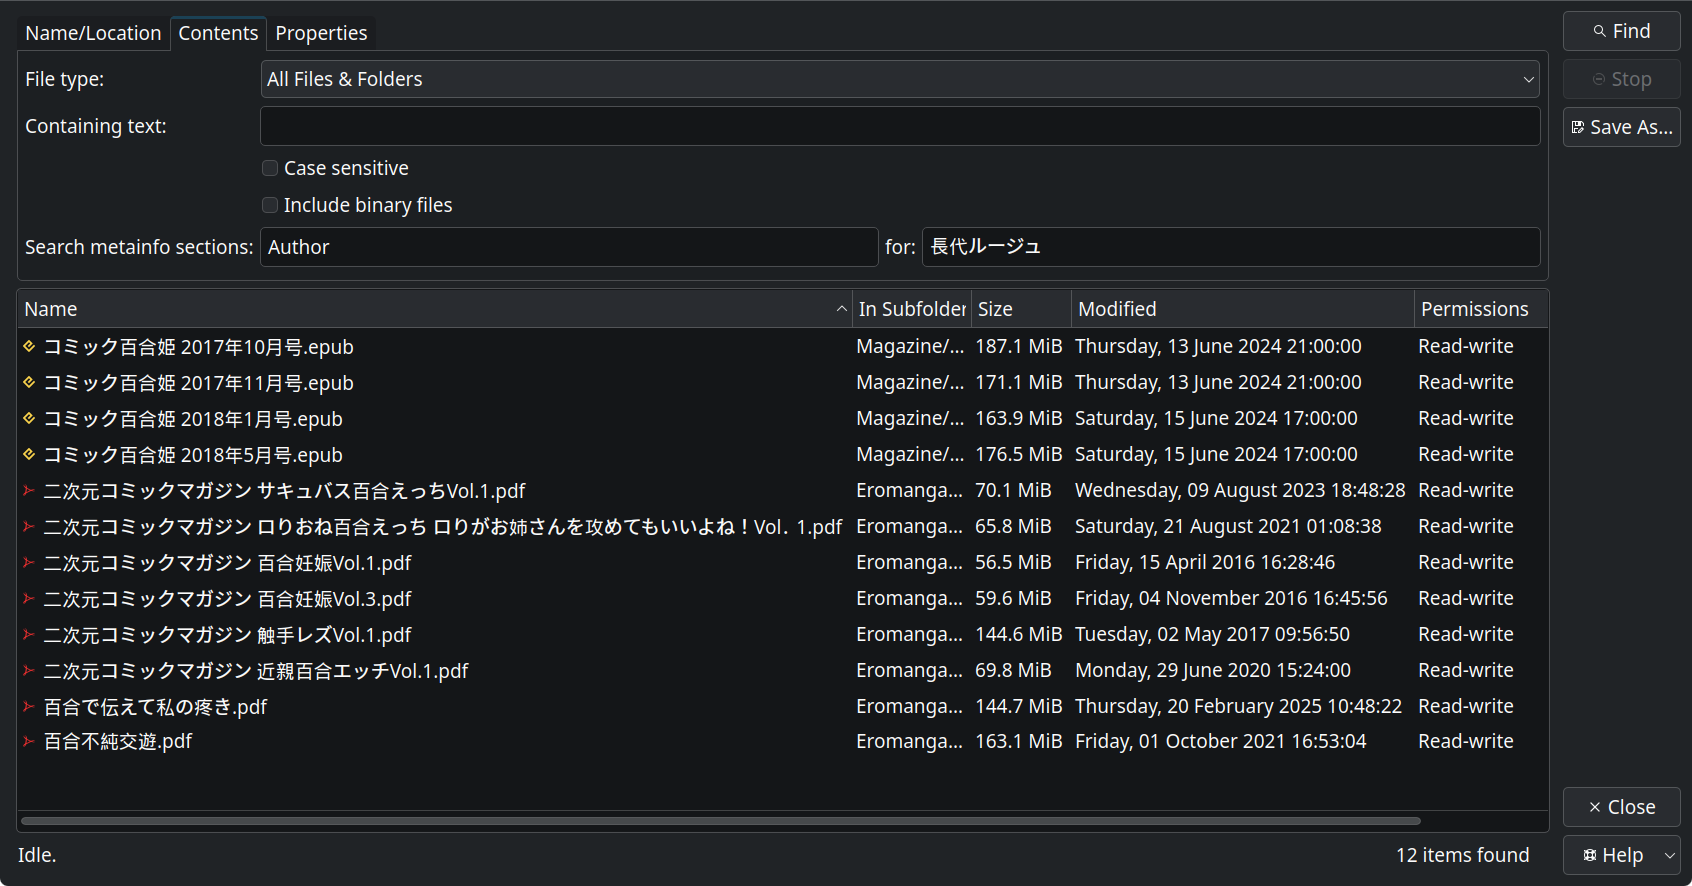Image resolution: width=1692 pixels, height=886 pixels.
Task: Click the PDF icon for サキュバス百合えっちVol.1
Action: 29,490
